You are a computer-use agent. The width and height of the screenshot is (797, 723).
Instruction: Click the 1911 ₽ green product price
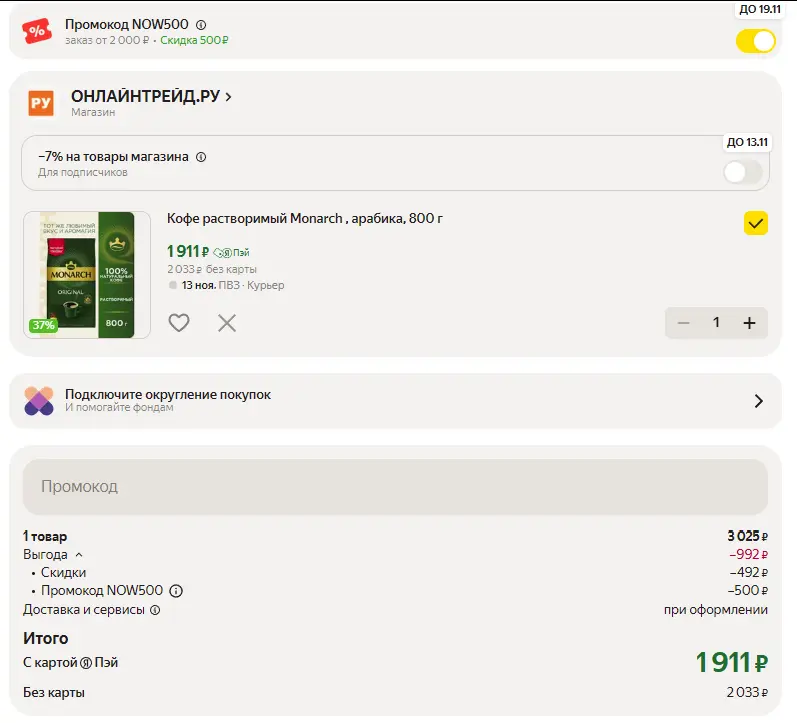(x=188, y=251)
